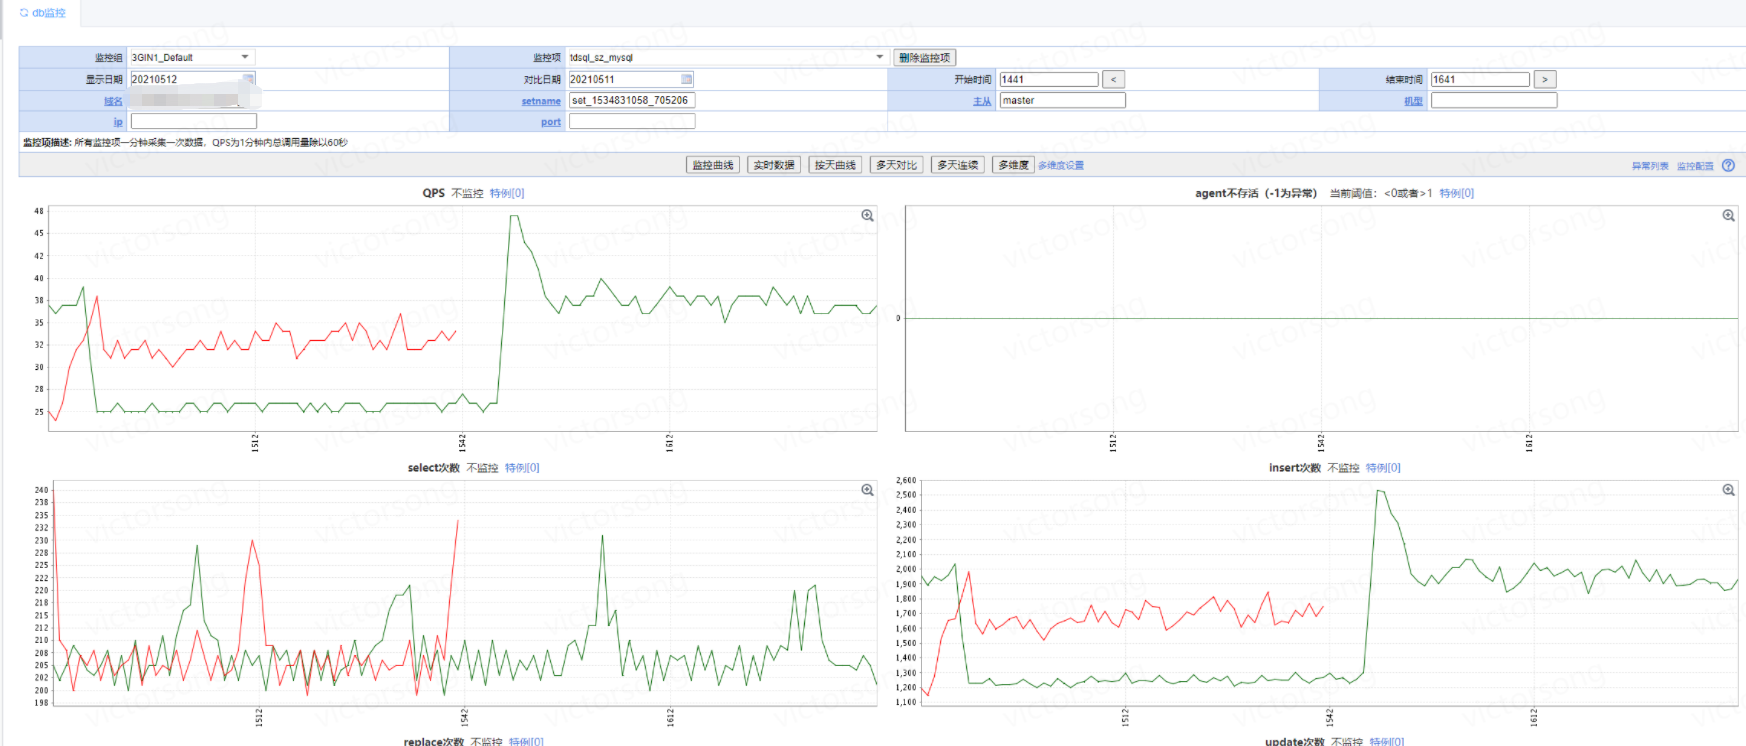Viewport: 1746px width, 746px height.
Task: Click the 按天曲线 button
Action: (x=835, y=165)
